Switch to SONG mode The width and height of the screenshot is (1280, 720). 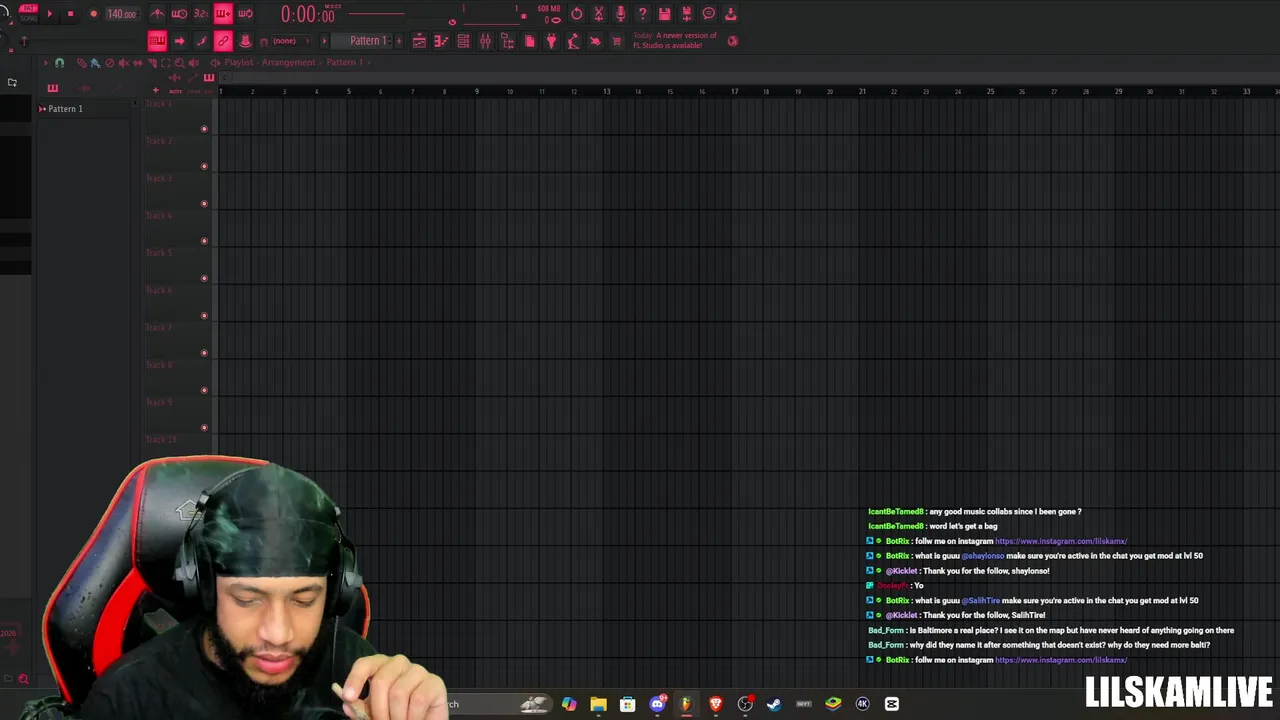(x=28, y=18)
